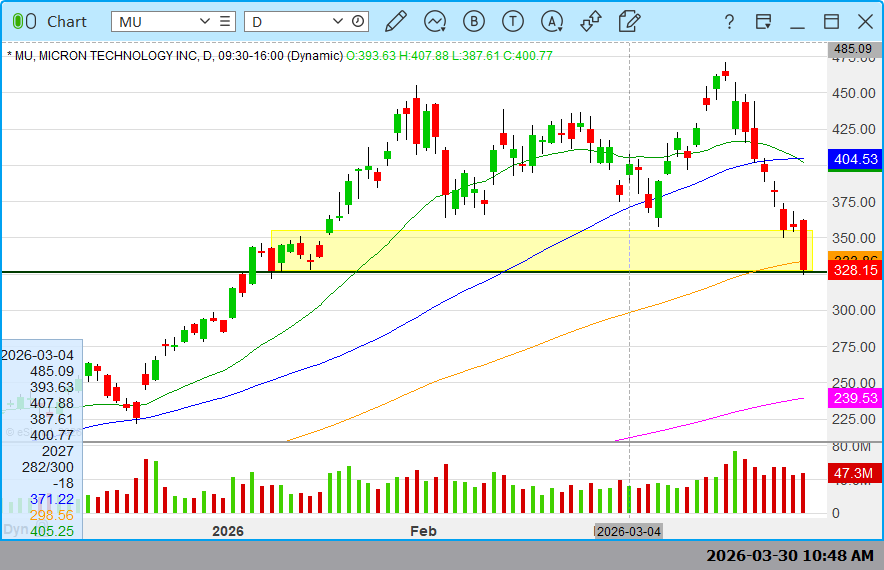The height and width of the screenshot is (570, 884).
Task: Click the green linking icon beside Chart
Action: [24, 21]
